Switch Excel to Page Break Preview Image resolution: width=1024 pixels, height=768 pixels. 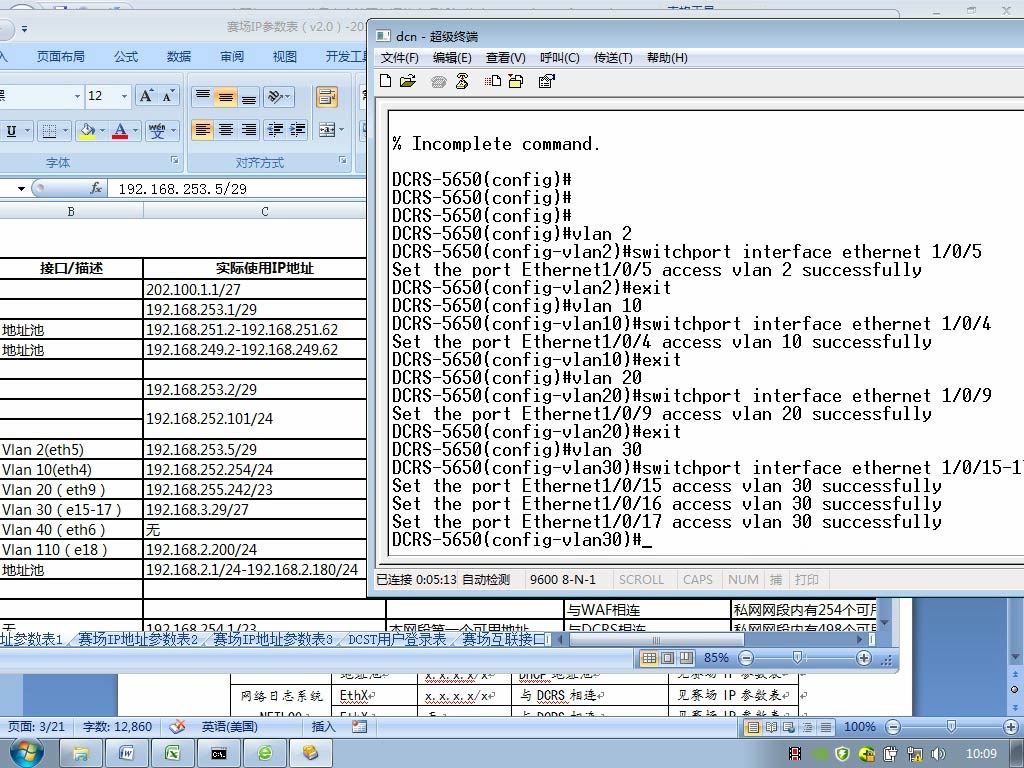click(x=686, y=658)
